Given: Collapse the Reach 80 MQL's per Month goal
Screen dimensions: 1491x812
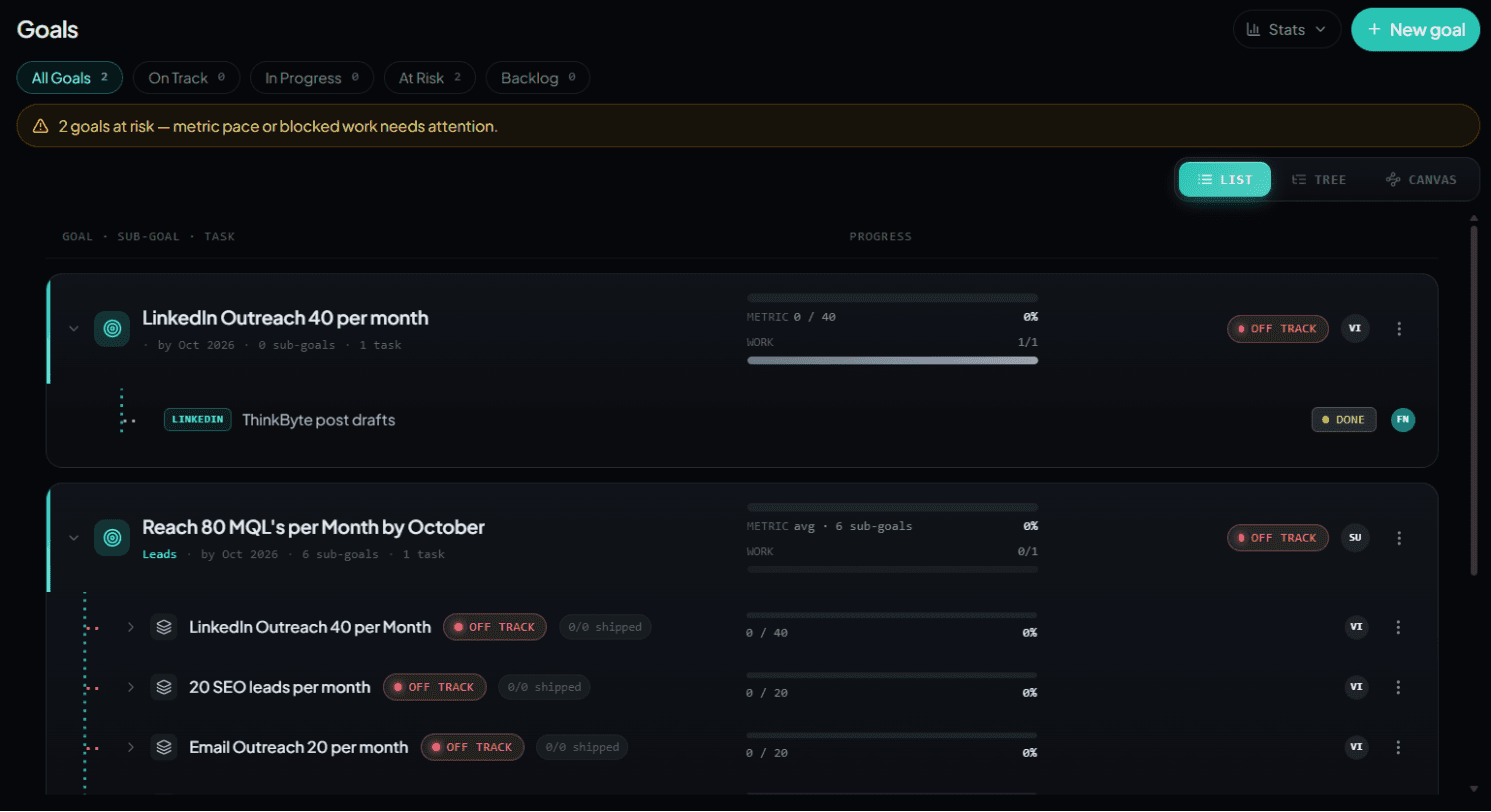Looking at the screenshot, I should 73,537.
